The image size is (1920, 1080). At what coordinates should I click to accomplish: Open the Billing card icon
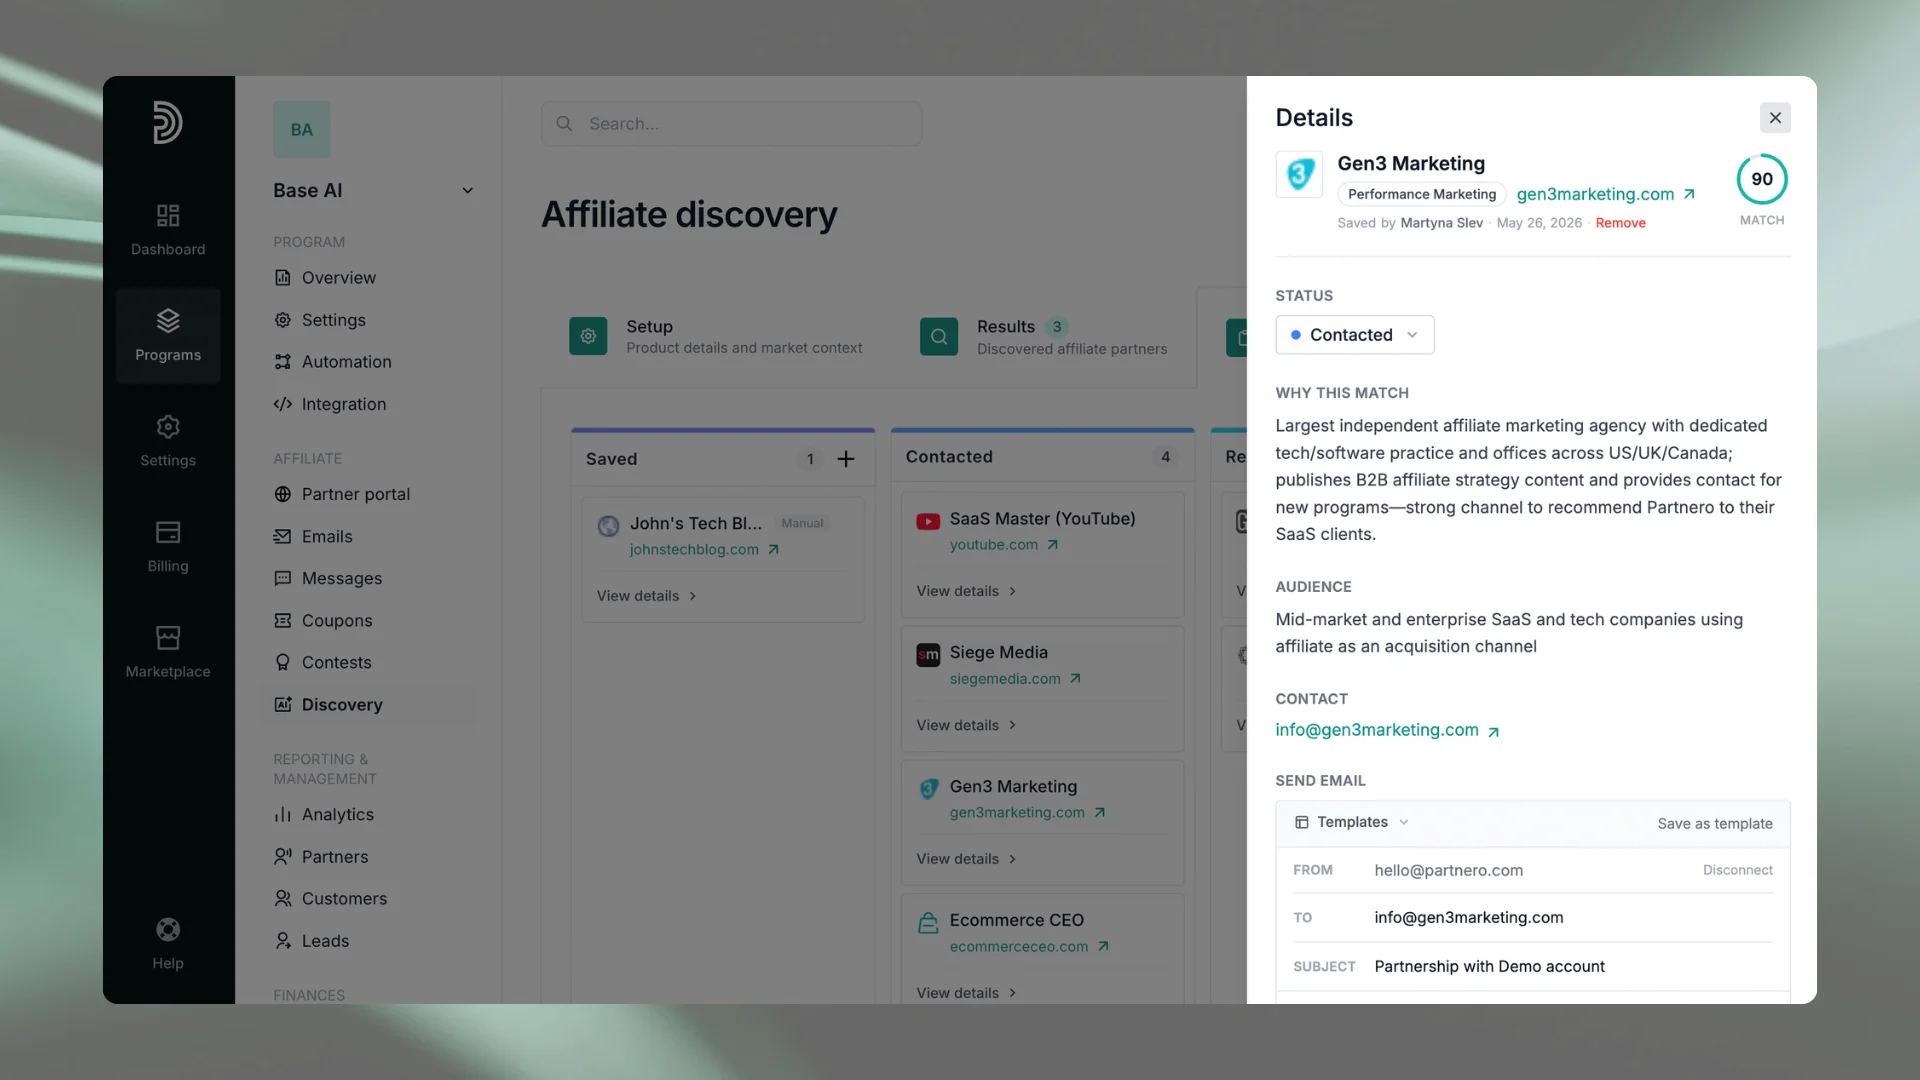pos(168,532)
